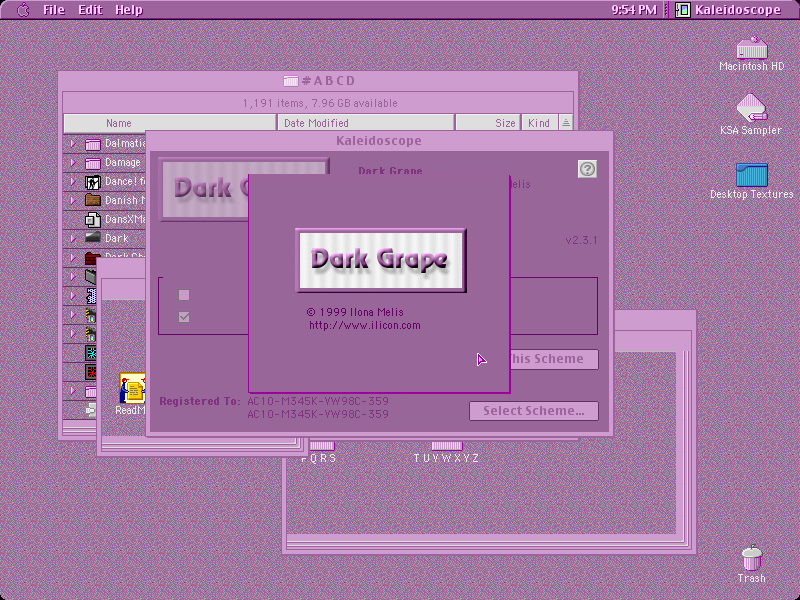Click the "# A B C D" window title text
The image size is (800, 600).
(x=329, y=81)
